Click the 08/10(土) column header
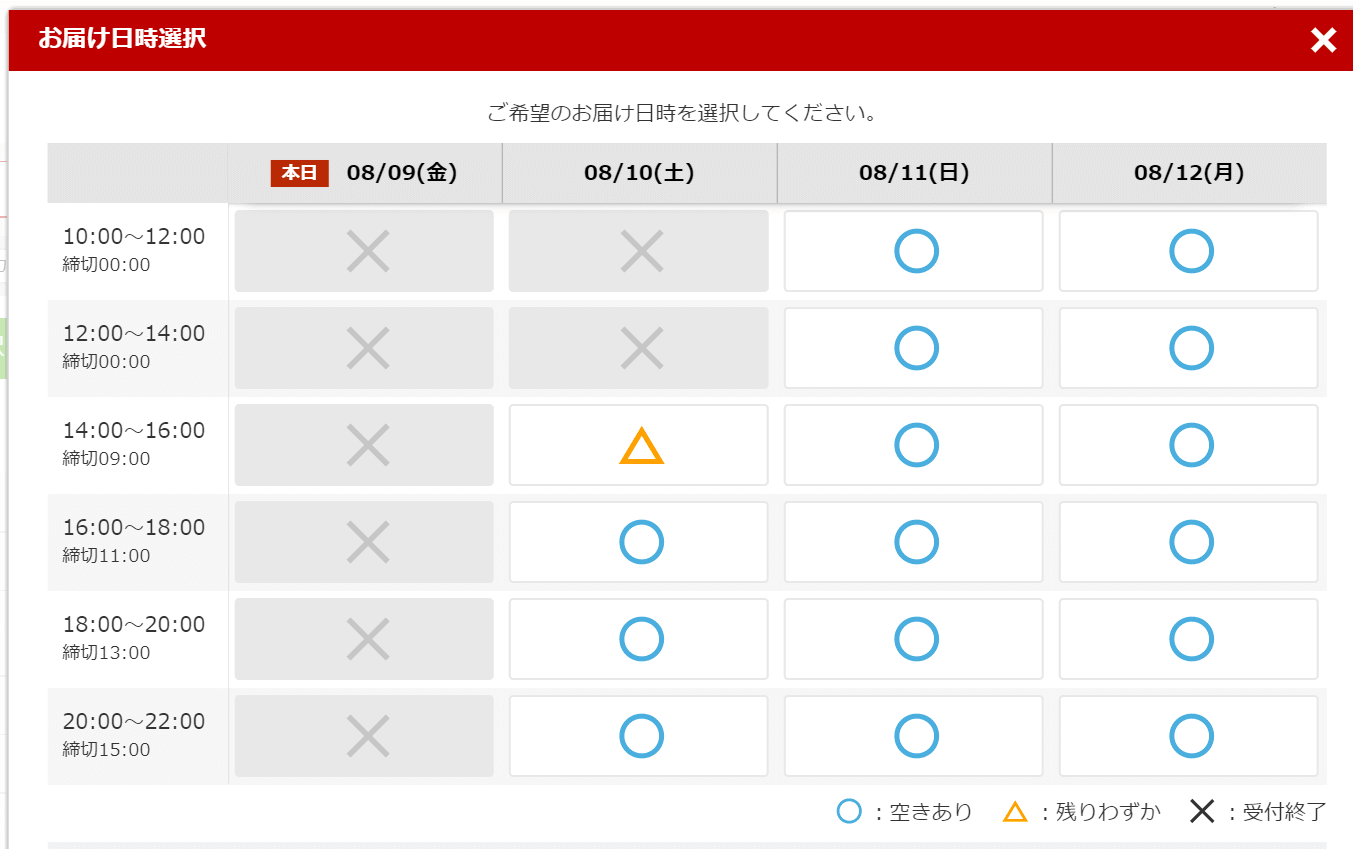The image size is (1353, 849). [x=639, y=173]
